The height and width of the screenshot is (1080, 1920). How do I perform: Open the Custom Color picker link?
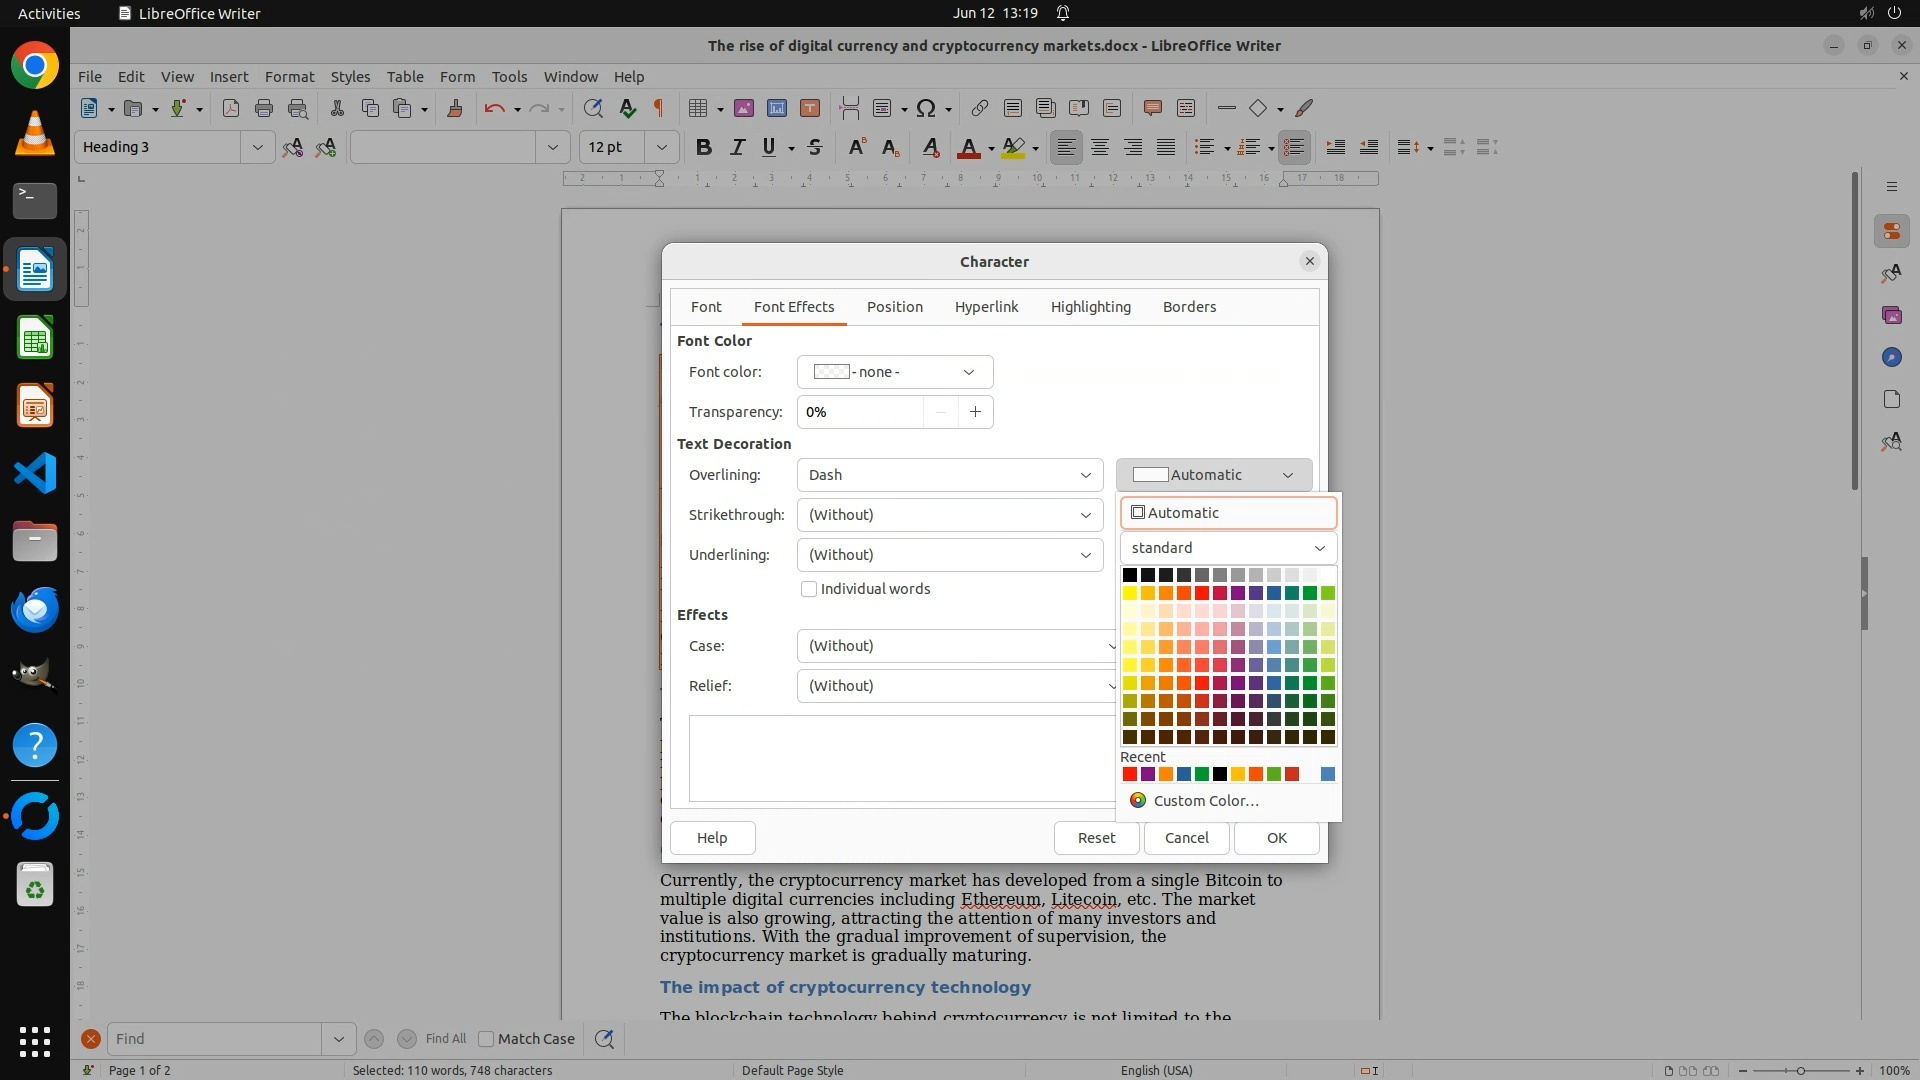pyautogui.click(x=1205, y=801)
